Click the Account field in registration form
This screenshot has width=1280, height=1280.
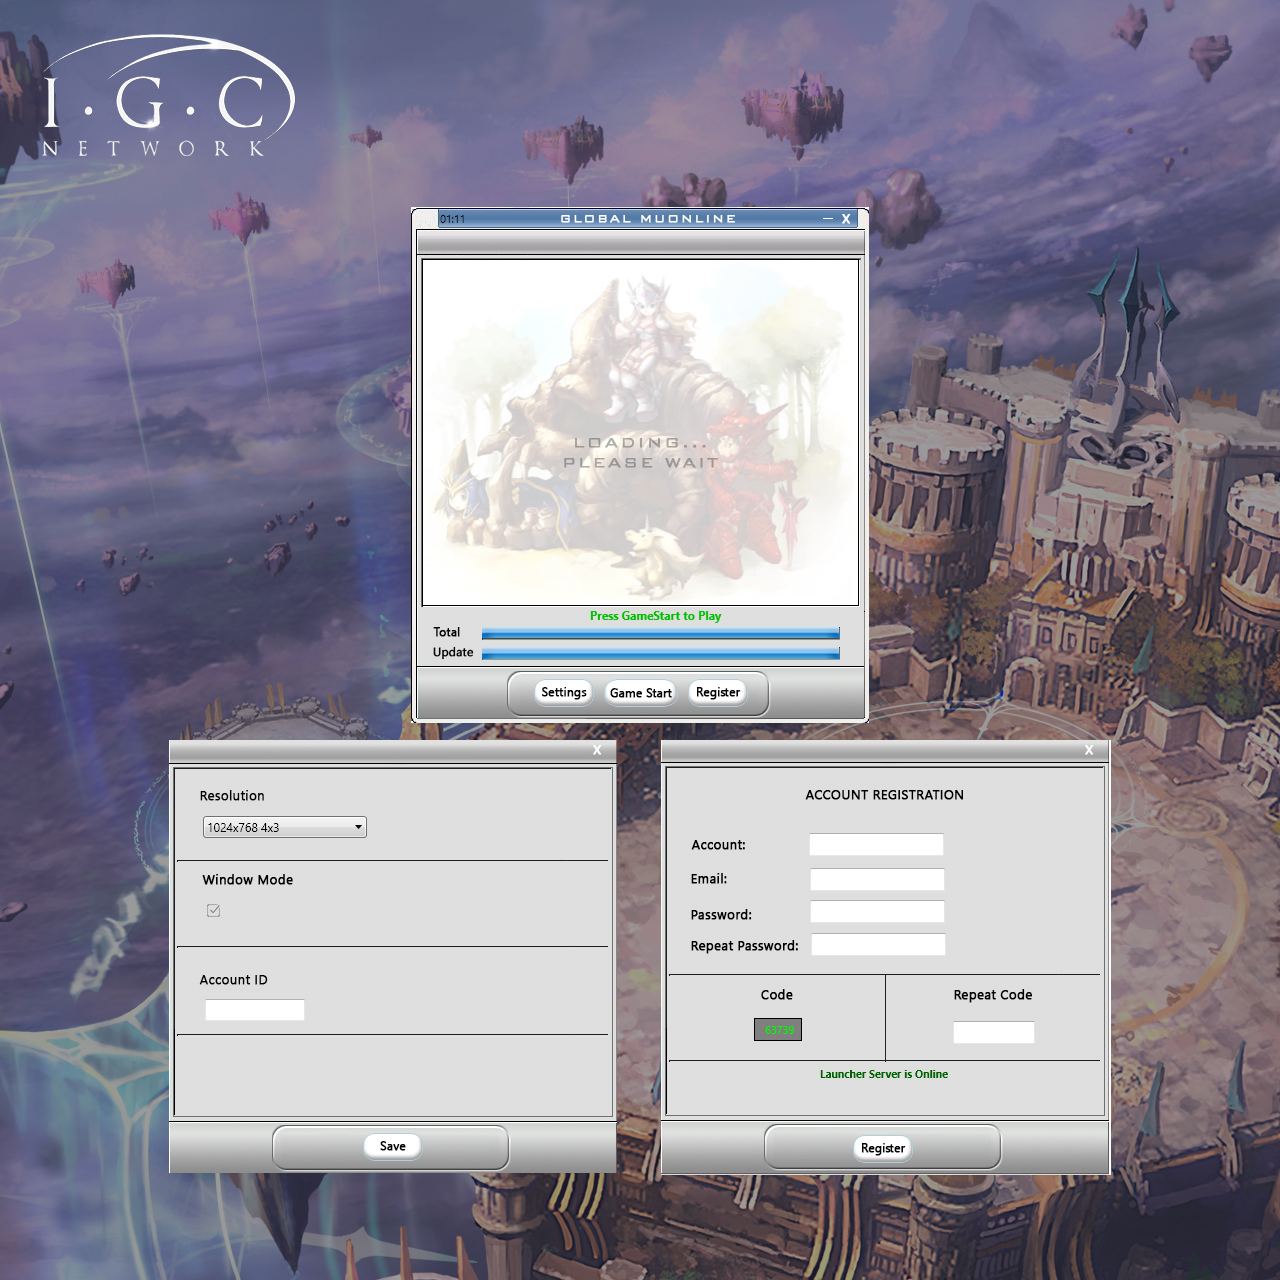click(x=876, y=844)
